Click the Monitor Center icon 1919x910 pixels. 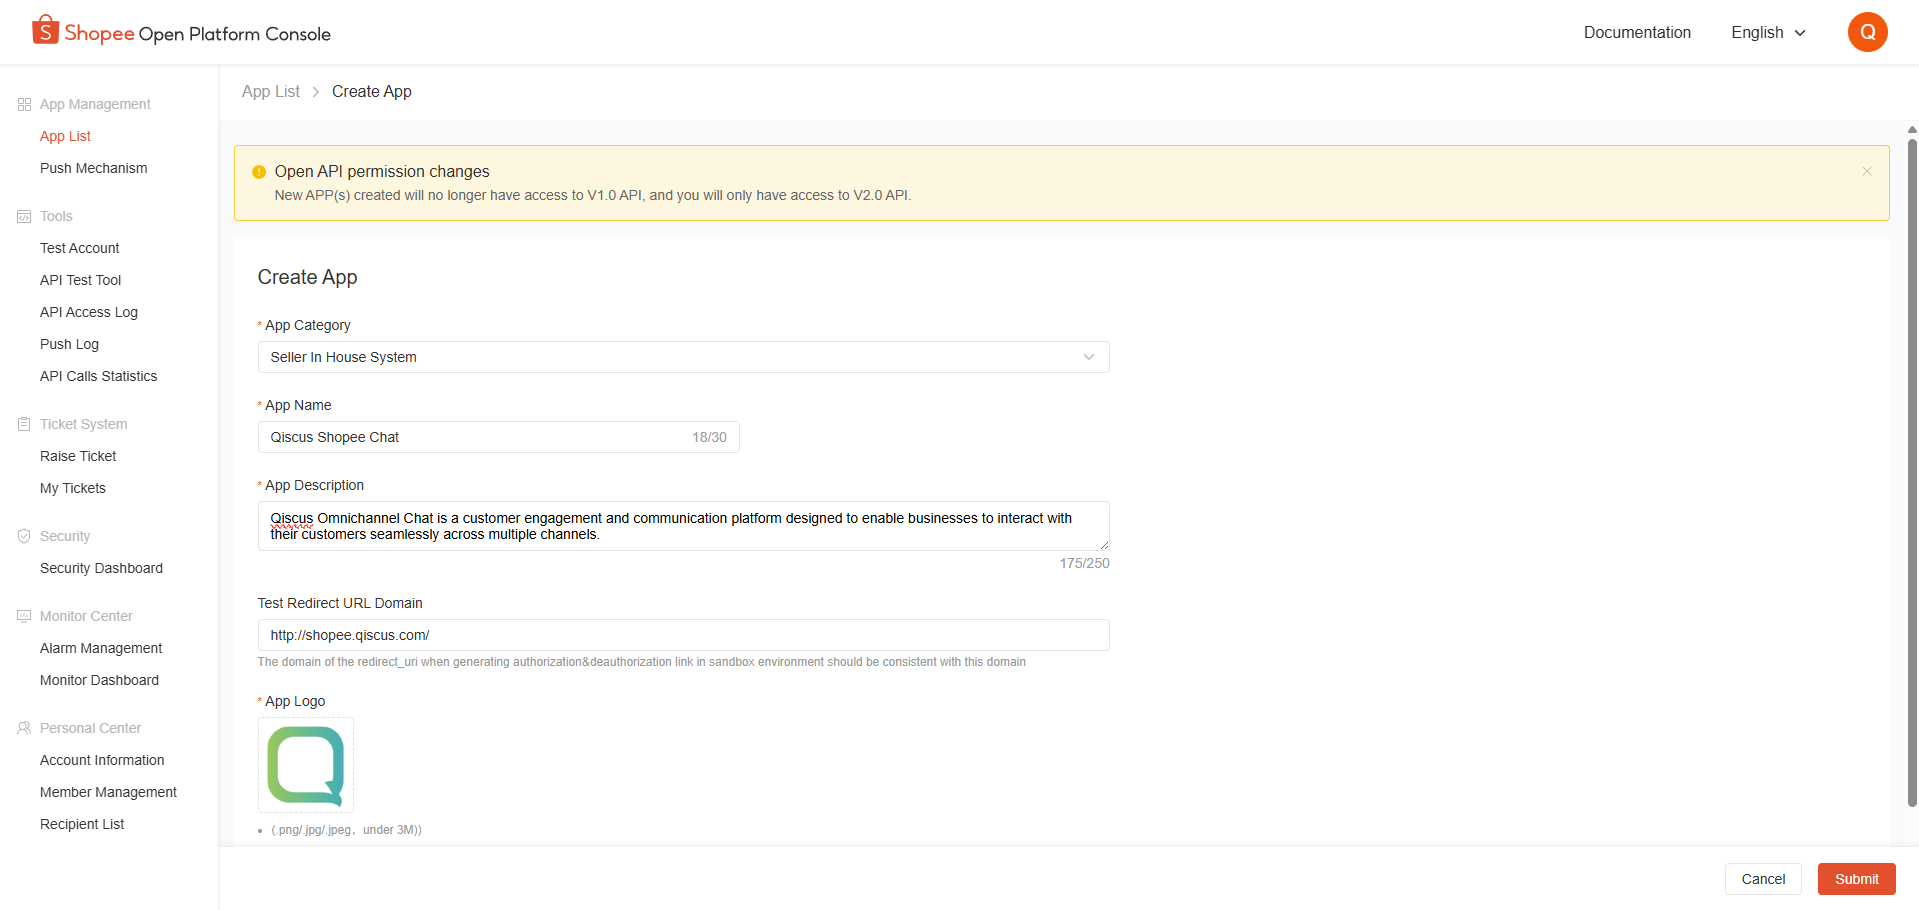point(24,616)
